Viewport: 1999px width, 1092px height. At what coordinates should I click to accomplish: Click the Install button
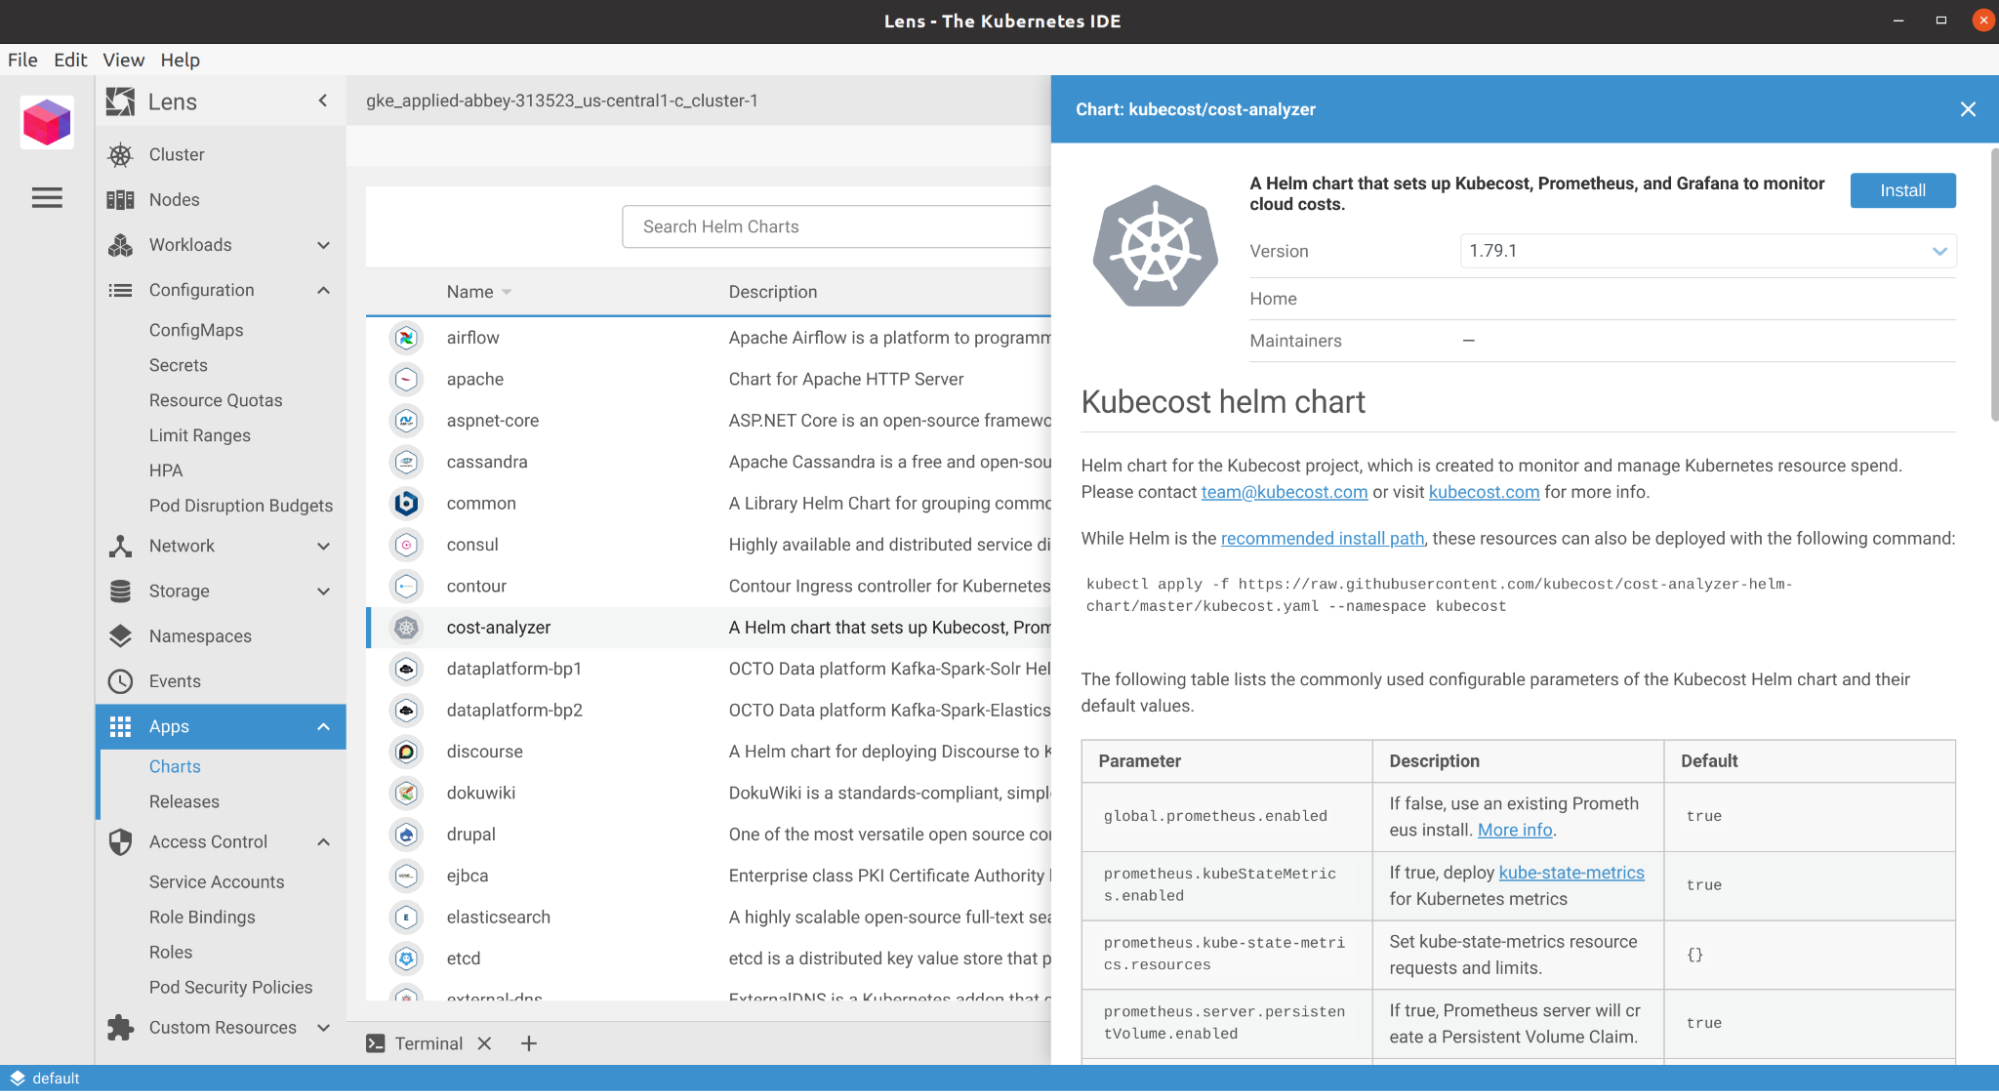pyautogui.click(x=1902, y=190)
